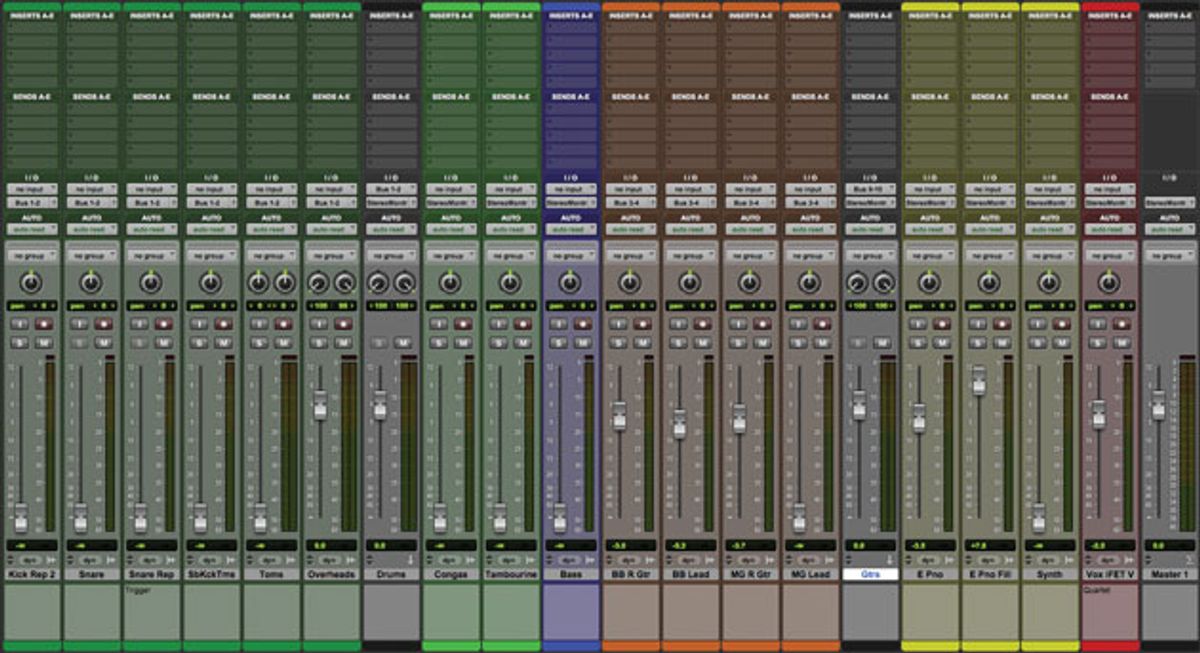
Task: Click the pan knob on the Synth track
Action: 1049,283
